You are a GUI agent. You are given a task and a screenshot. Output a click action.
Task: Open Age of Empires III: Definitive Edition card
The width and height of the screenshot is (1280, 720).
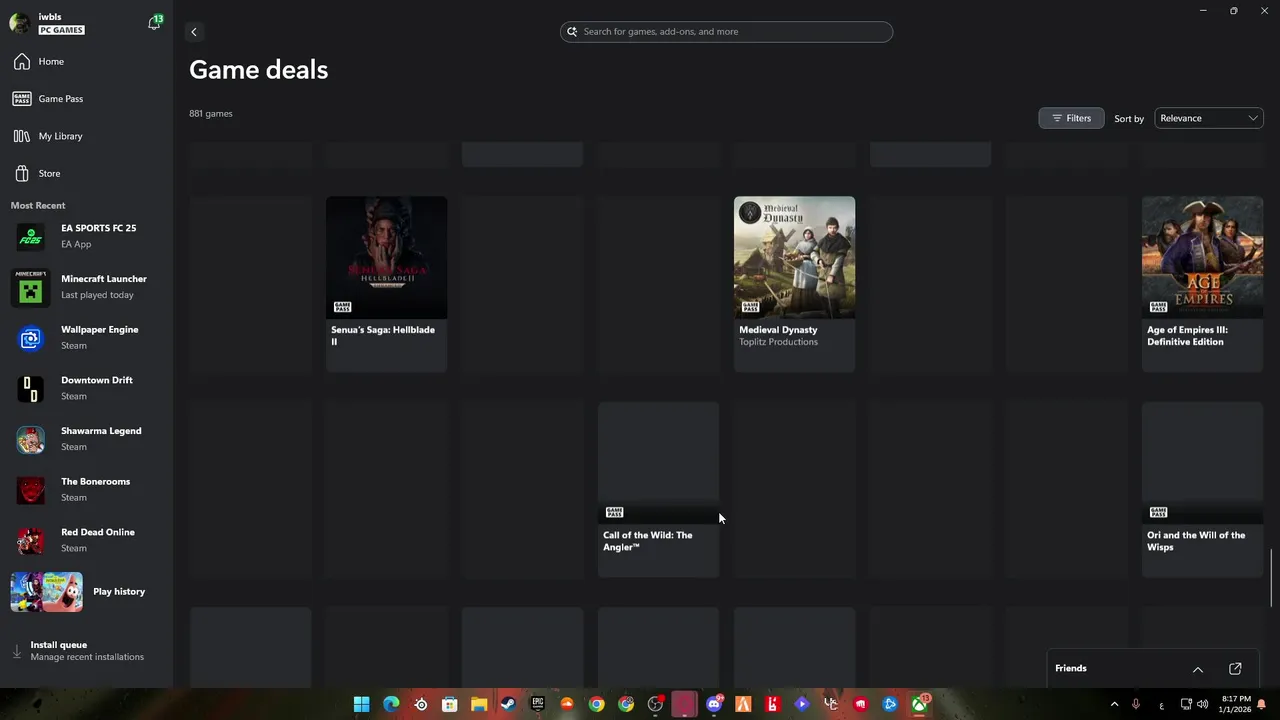tap(1202, 284)
